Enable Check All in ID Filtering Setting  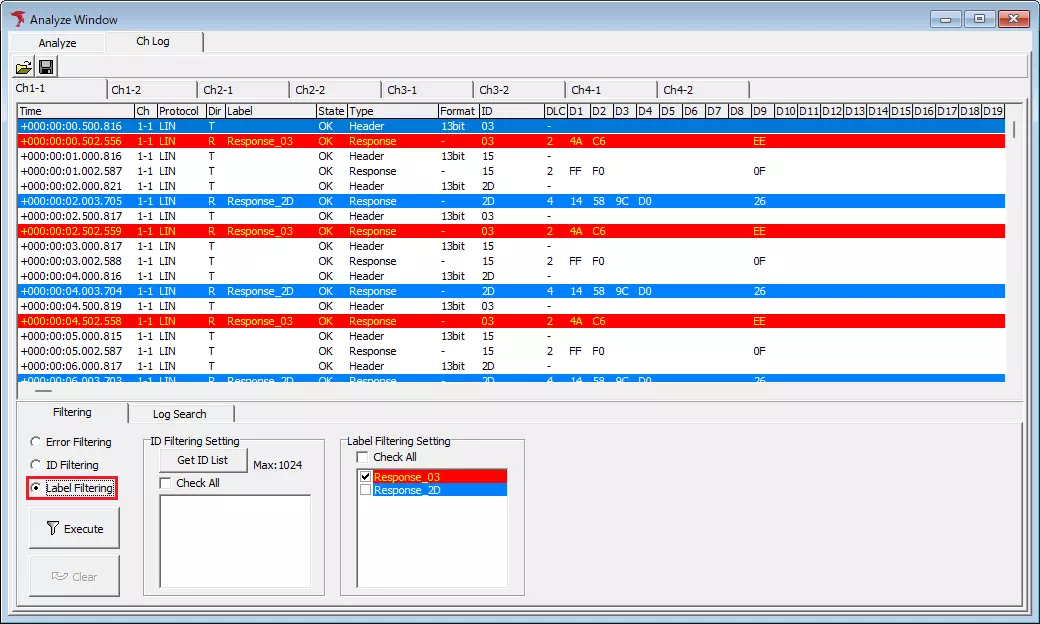[x=166, y=482]
